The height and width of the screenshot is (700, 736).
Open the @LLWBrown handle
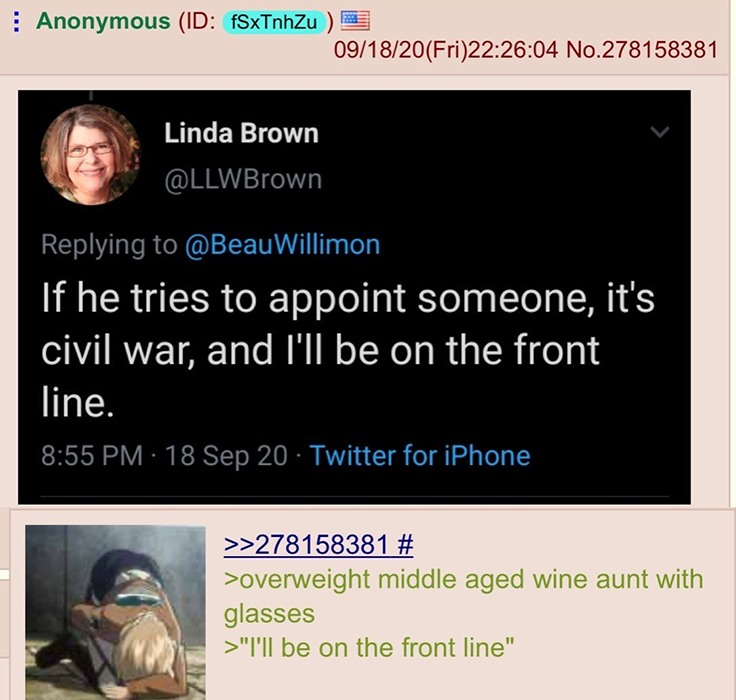[243, 179]
